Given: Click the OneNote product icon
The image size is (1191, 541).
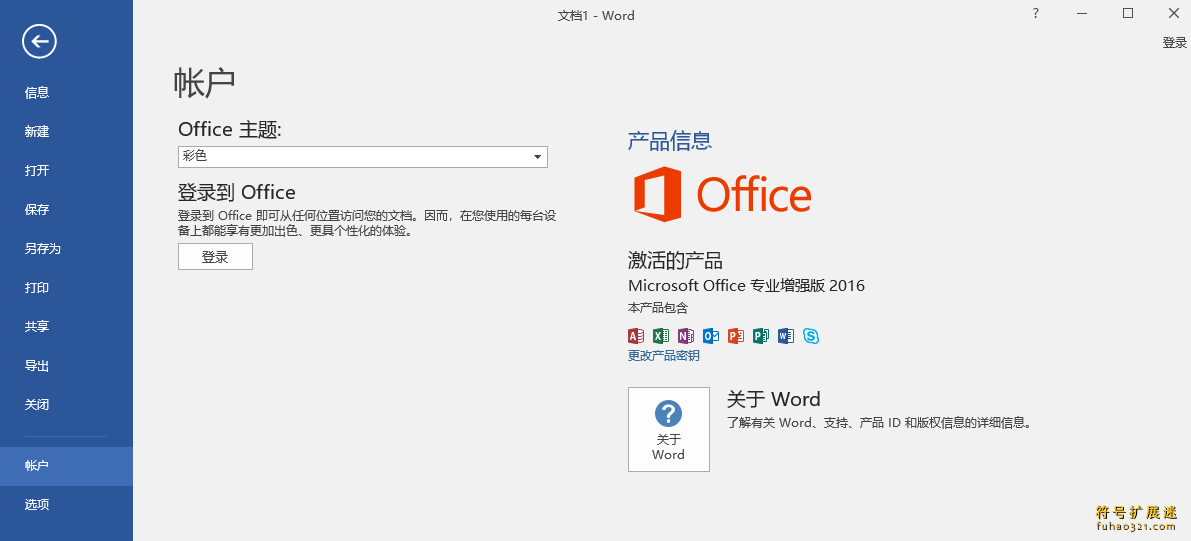Looking at the screenshot, I should [686, 336].
